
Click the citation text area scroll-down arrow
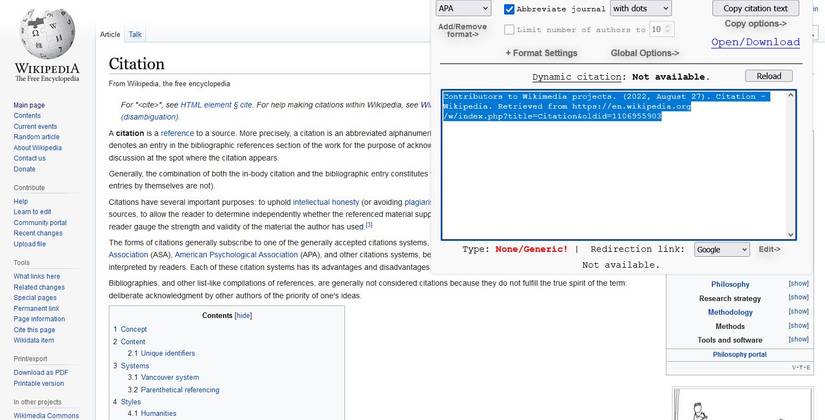click(x=791, y=235)
